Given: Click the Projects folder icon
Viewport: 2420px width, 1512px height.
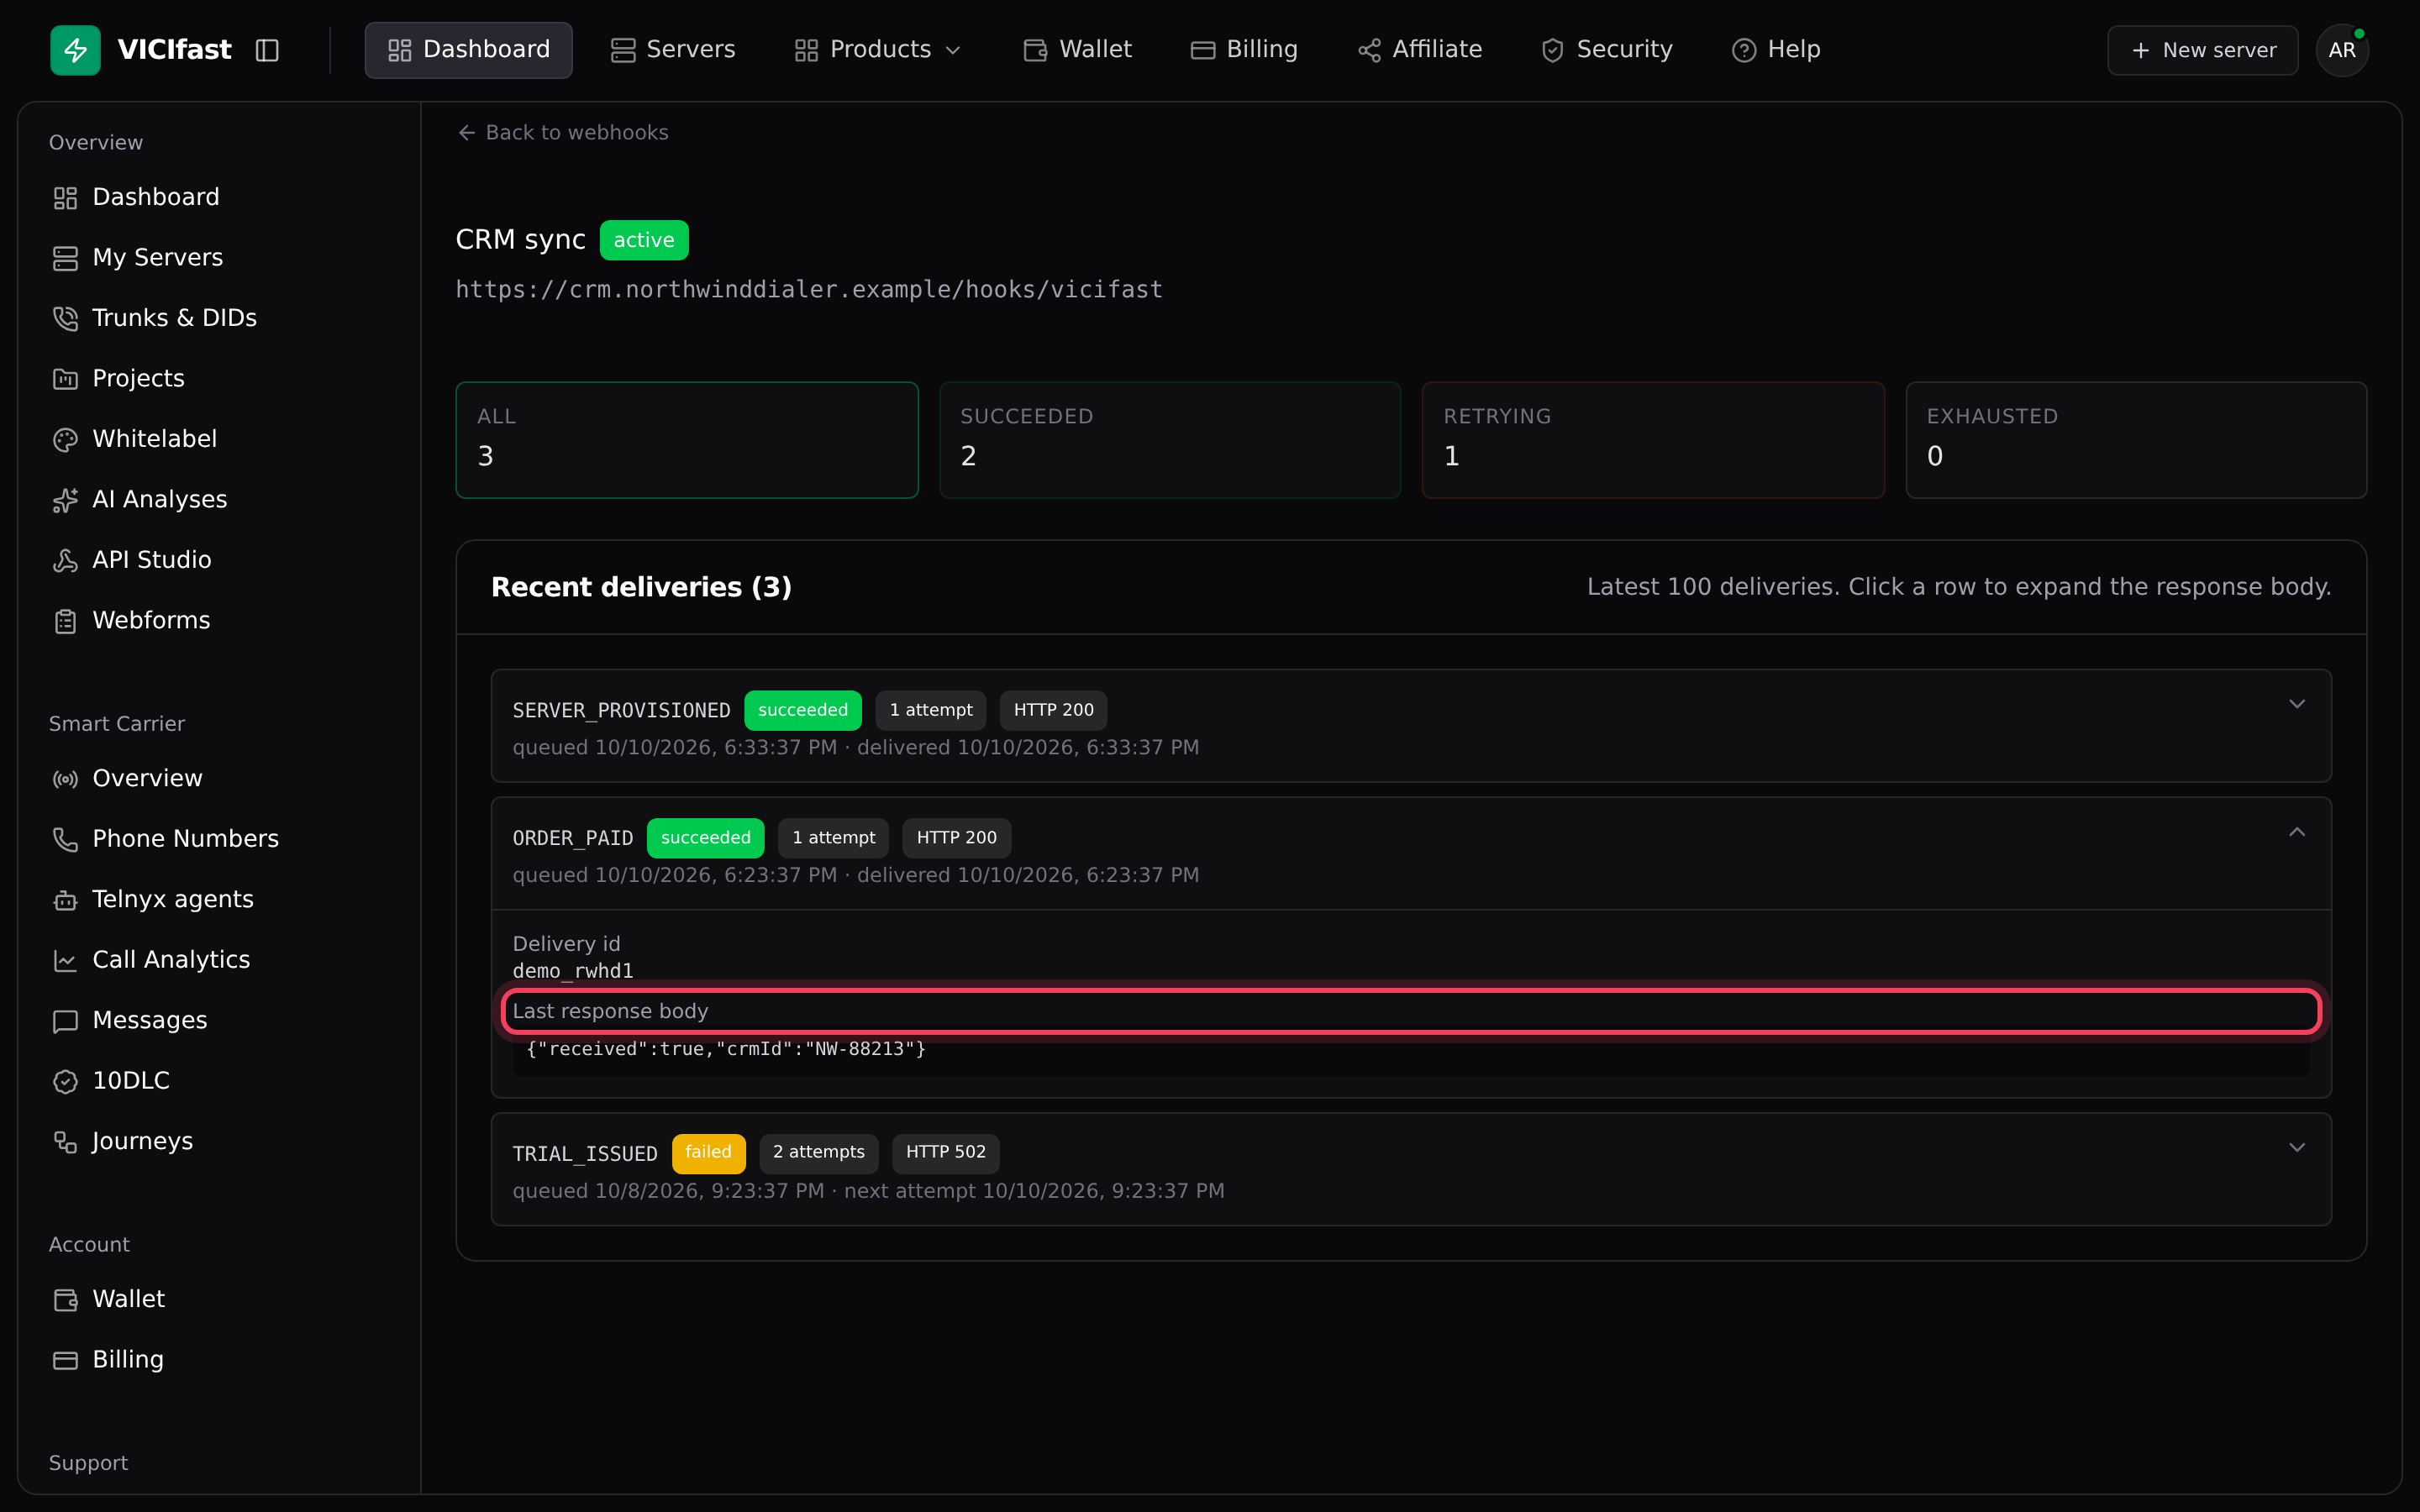Looking at the screenshot, I should 65,379.
